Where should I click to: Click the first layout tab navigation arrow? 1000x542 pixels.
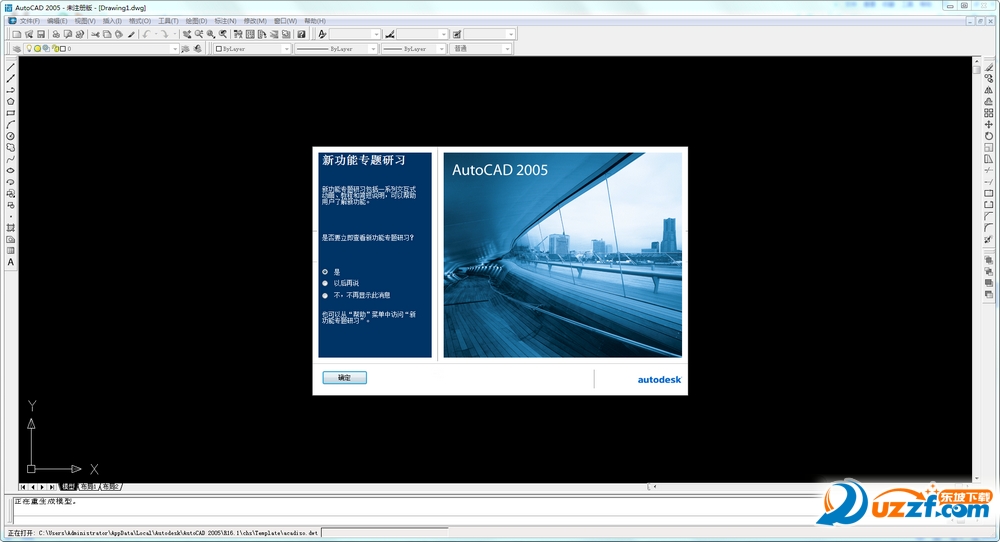[23, 487]
